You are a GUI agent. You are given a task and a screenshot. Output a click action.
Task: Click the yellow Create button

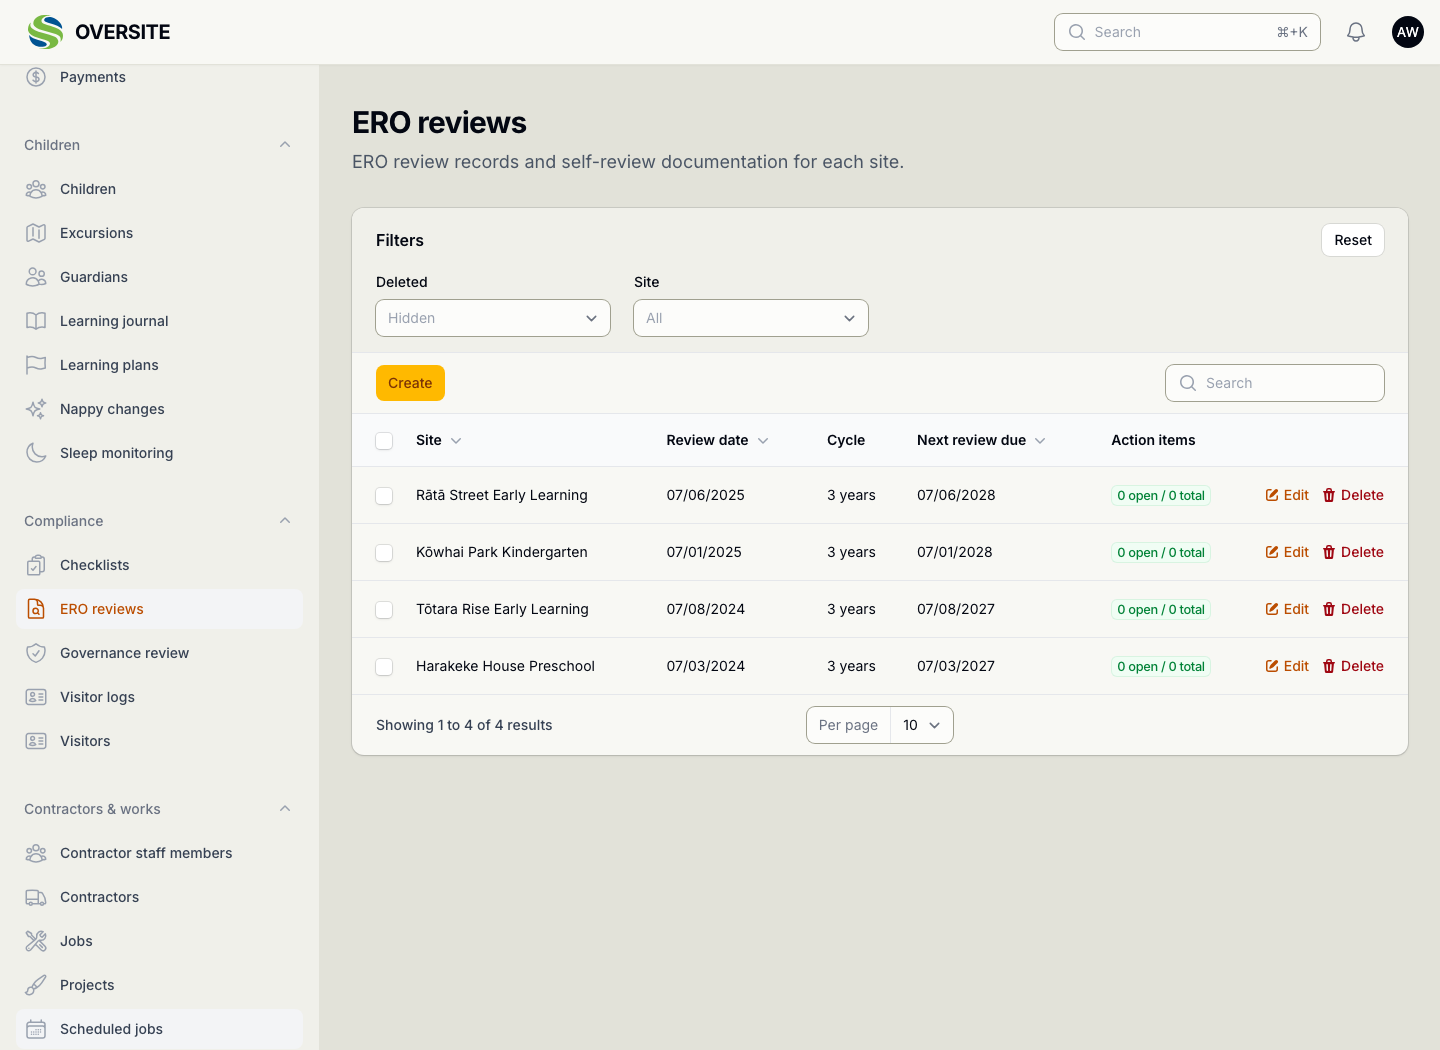410,383
